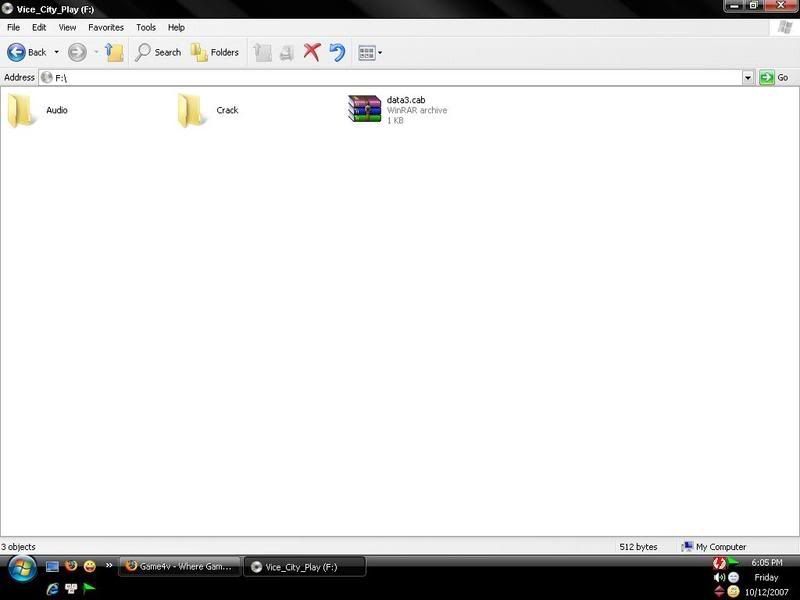Open the volume speaker tray icon

click(719, 578)
